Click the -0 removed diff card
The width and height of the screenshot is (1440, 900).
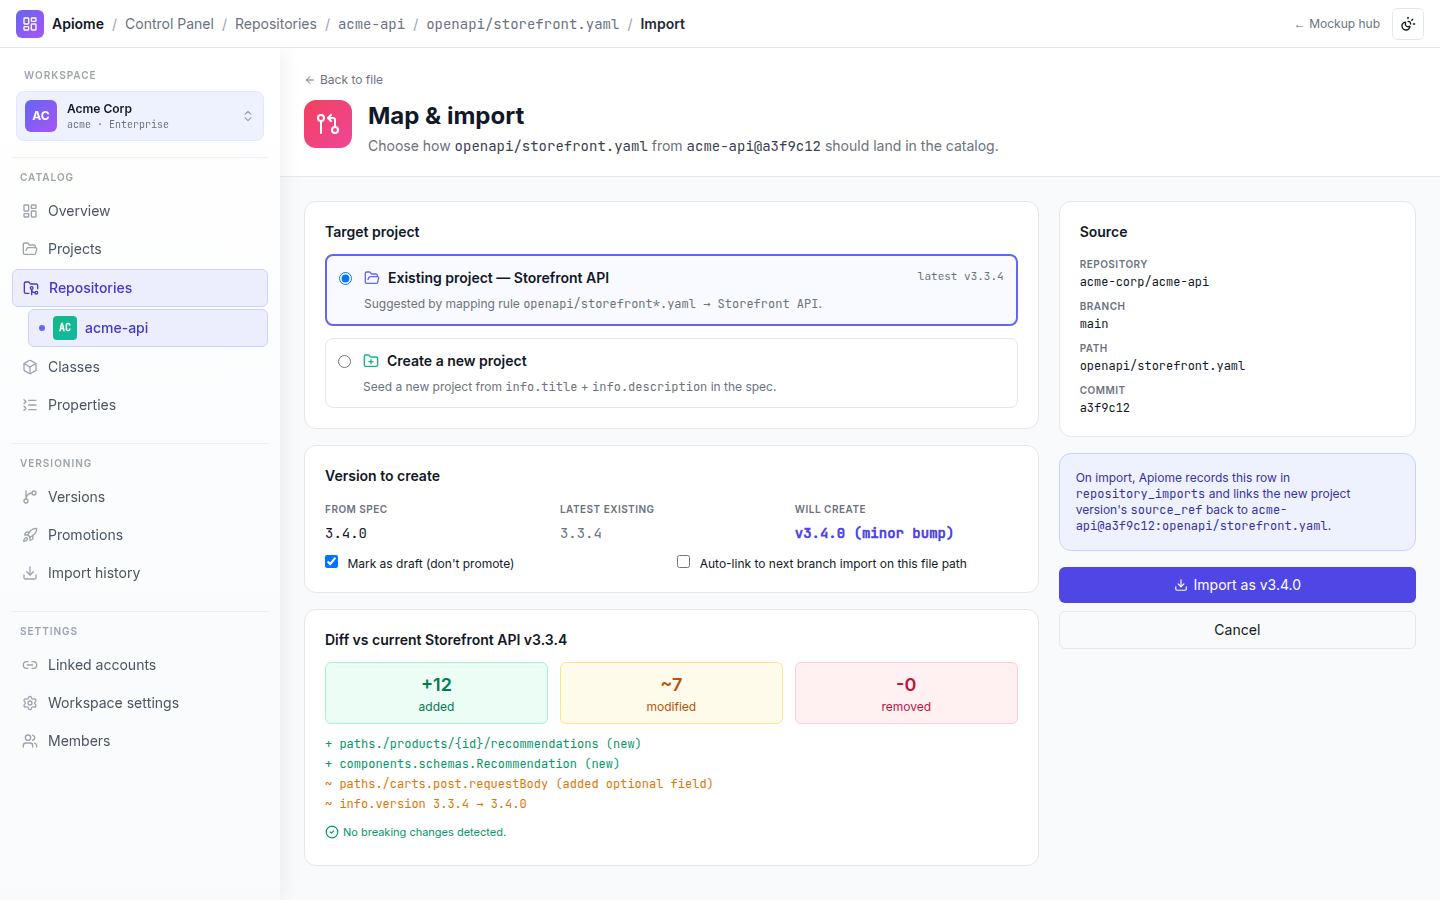point(906,693)
